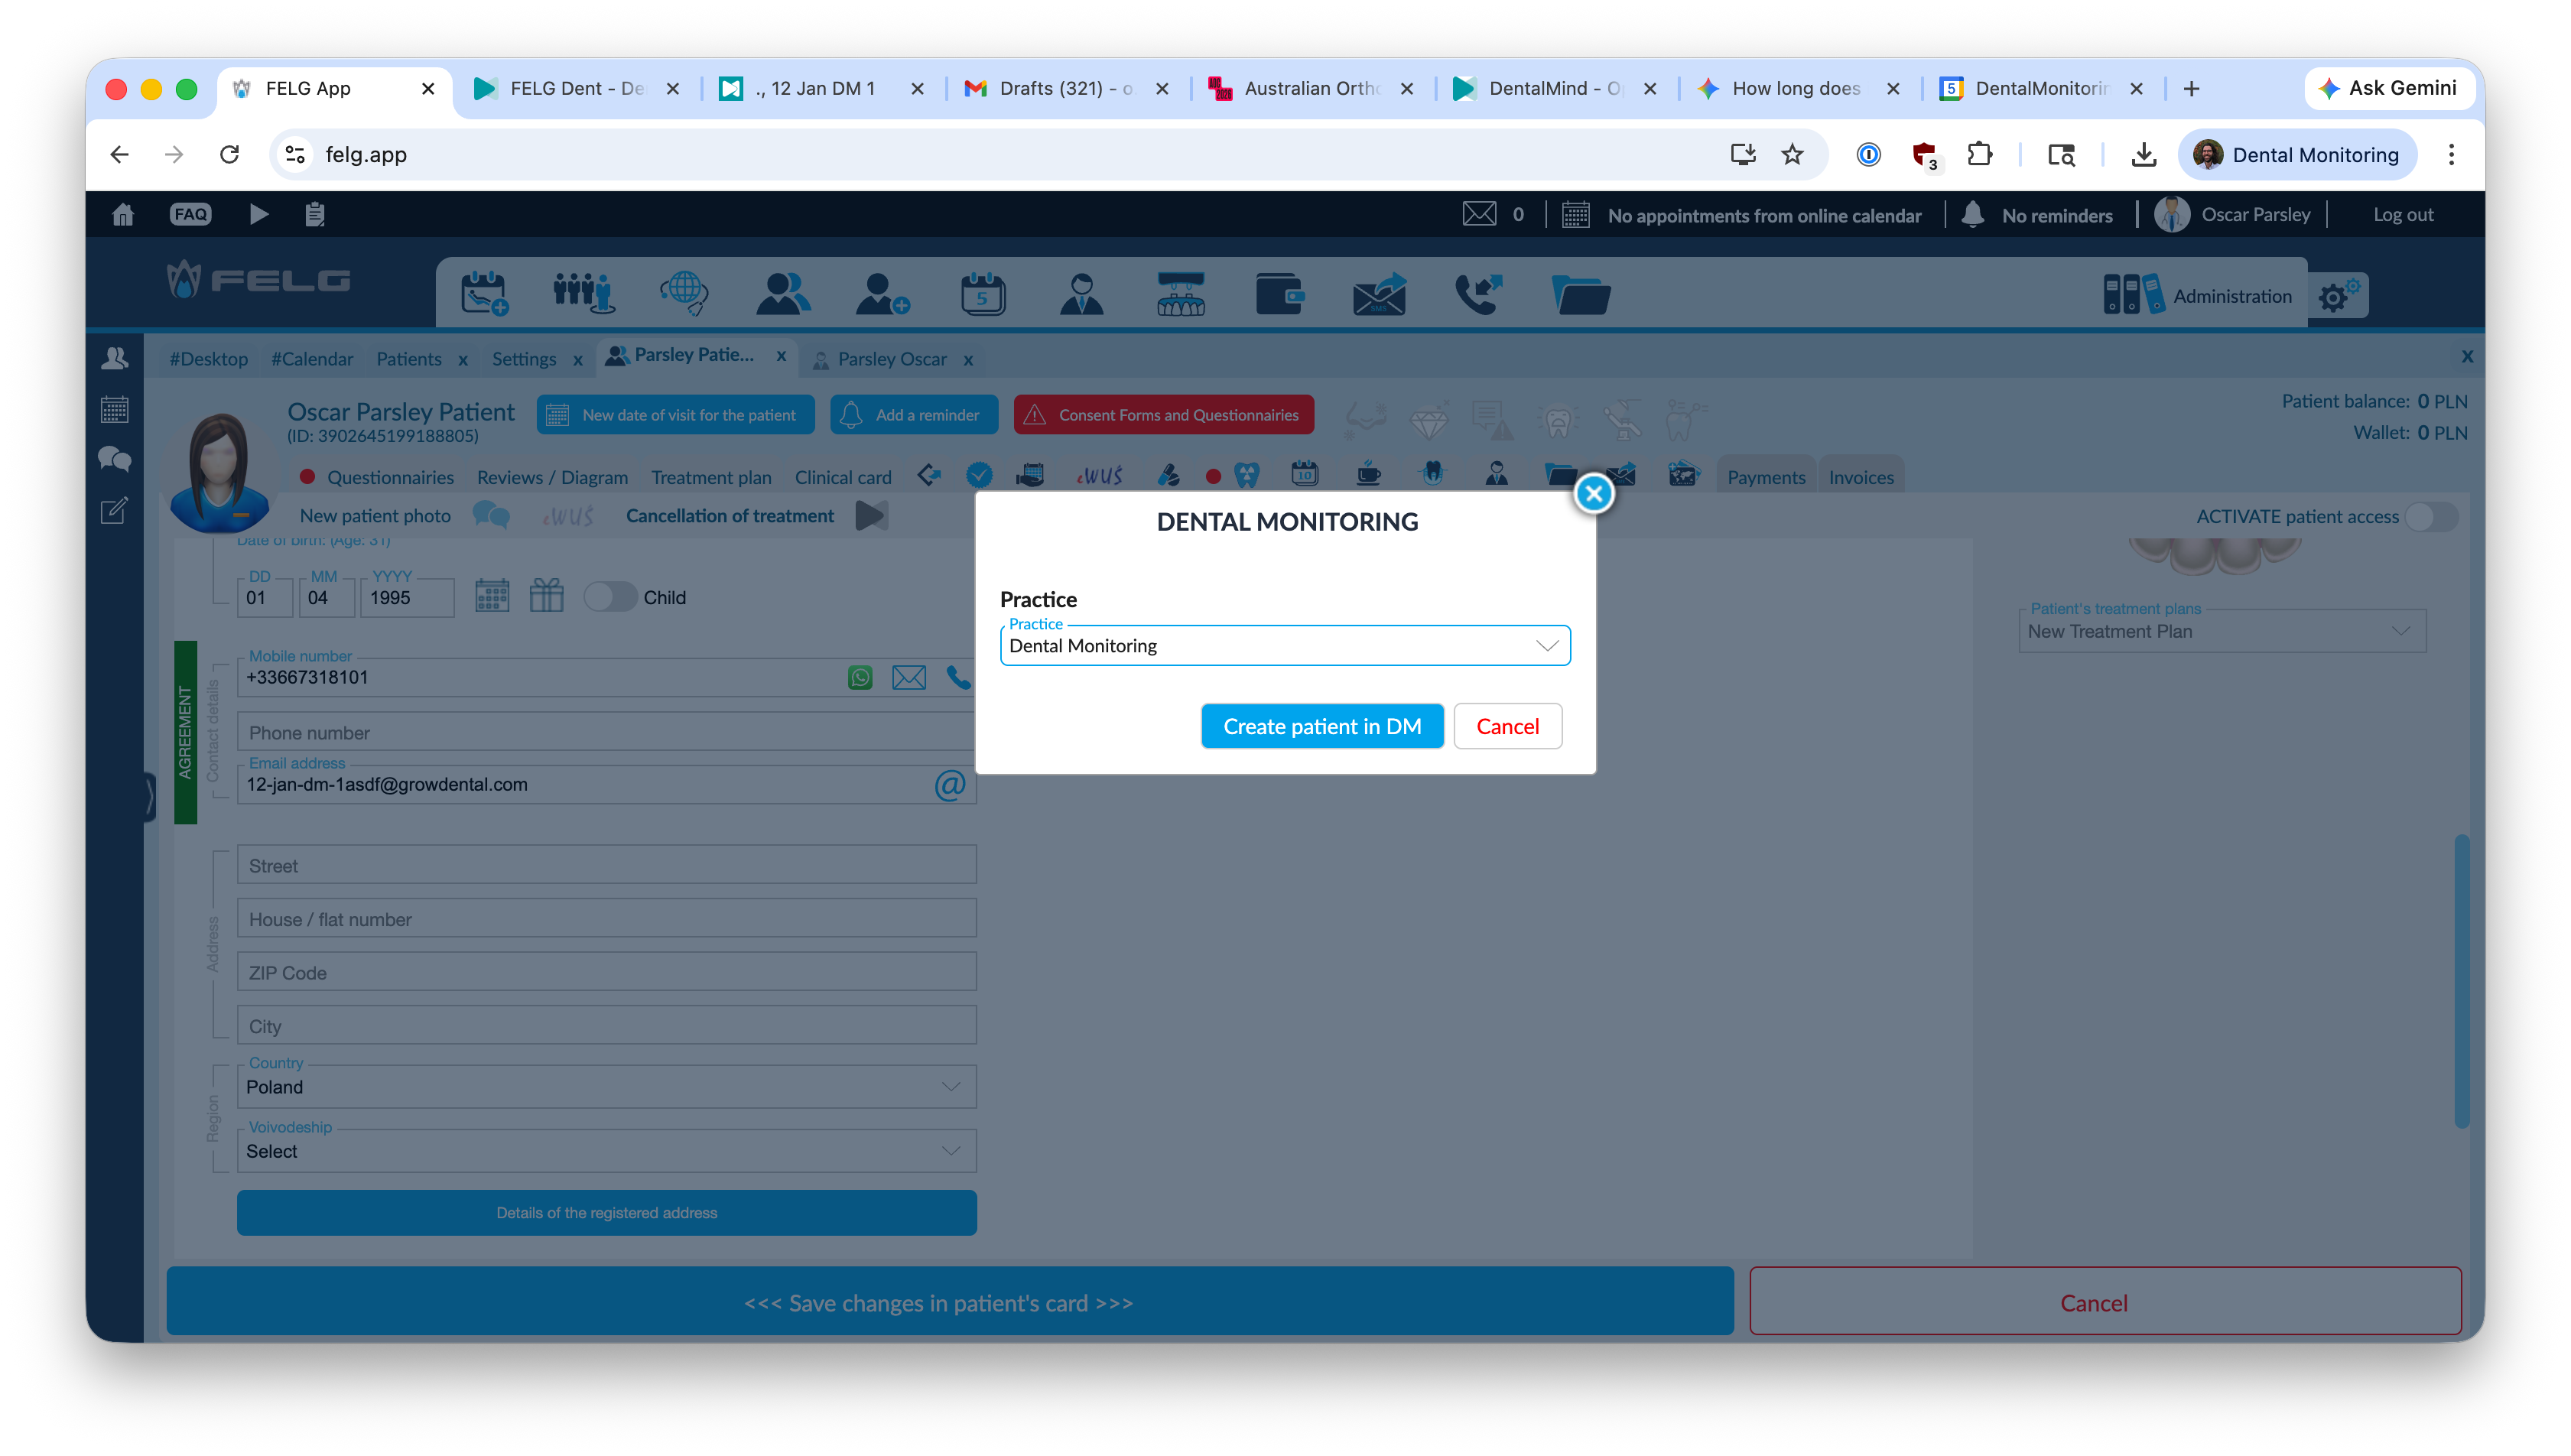Open the Patient's treatment plans dropdown
2571x1456 pixels.
pyautogui.click(x=2221, y=632)
